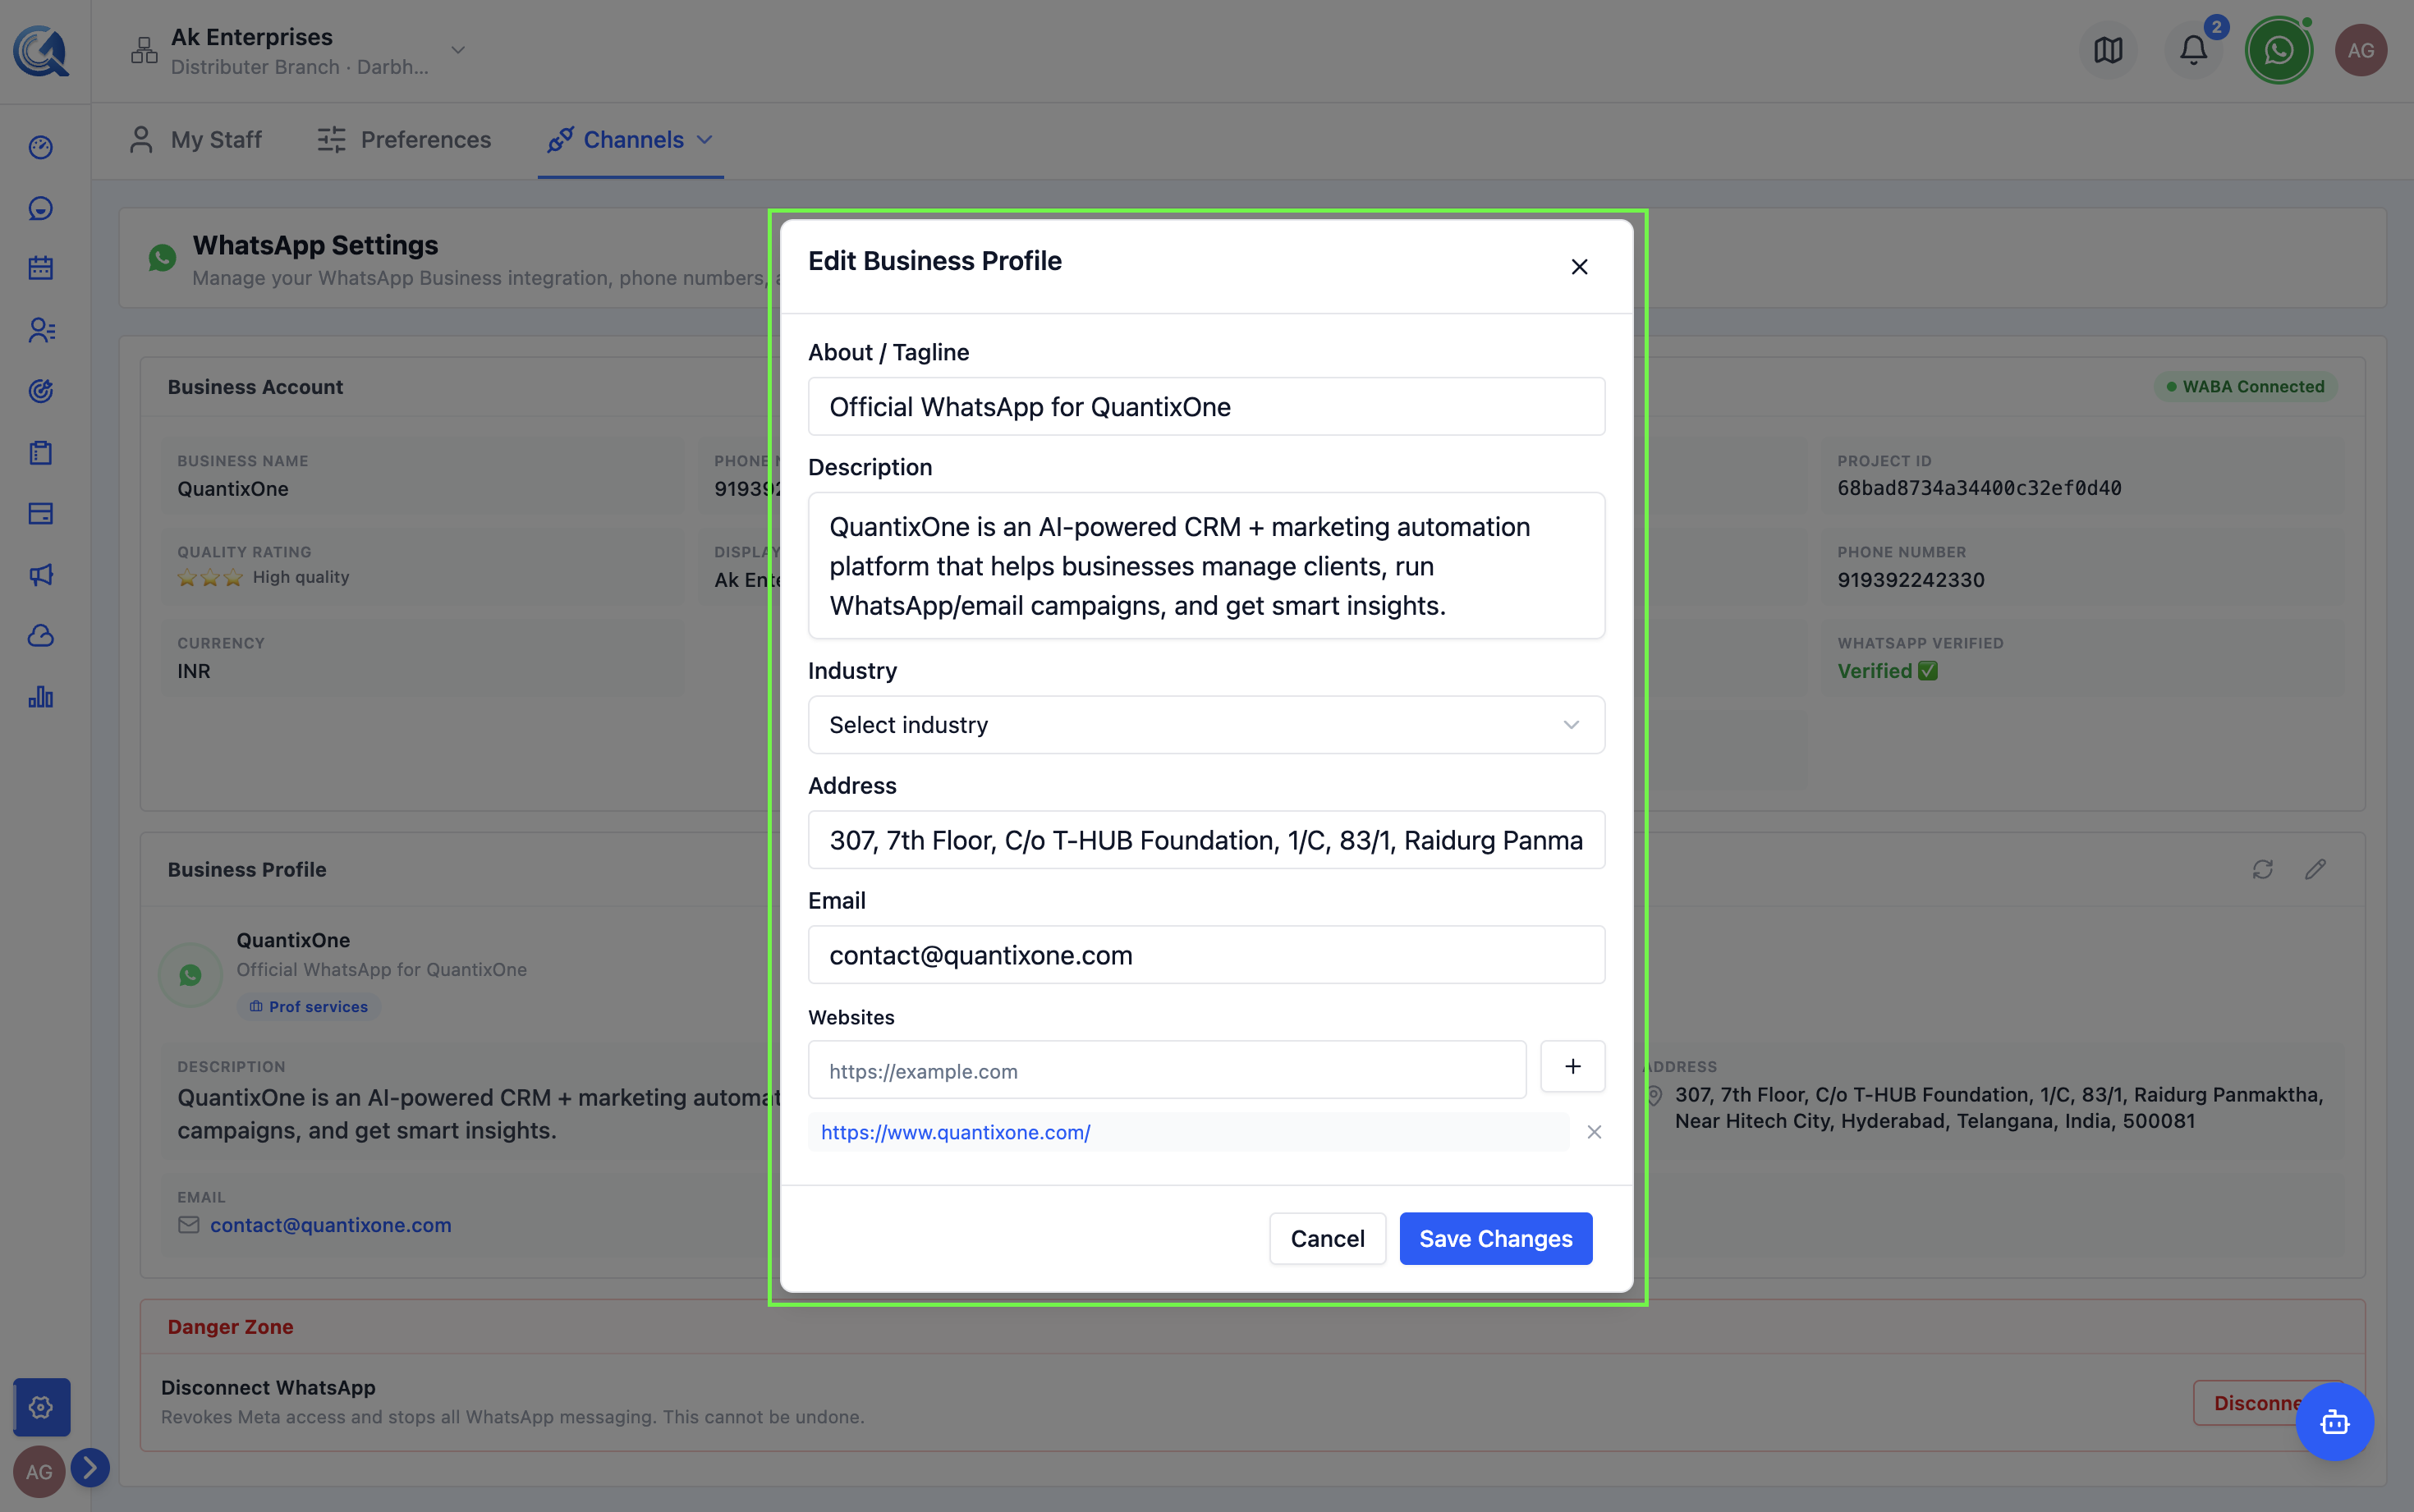Open the settings gear icon in sidebar
Image resolution: width=2414 pixels, height=1512 pixels.
click(41, 1407)
